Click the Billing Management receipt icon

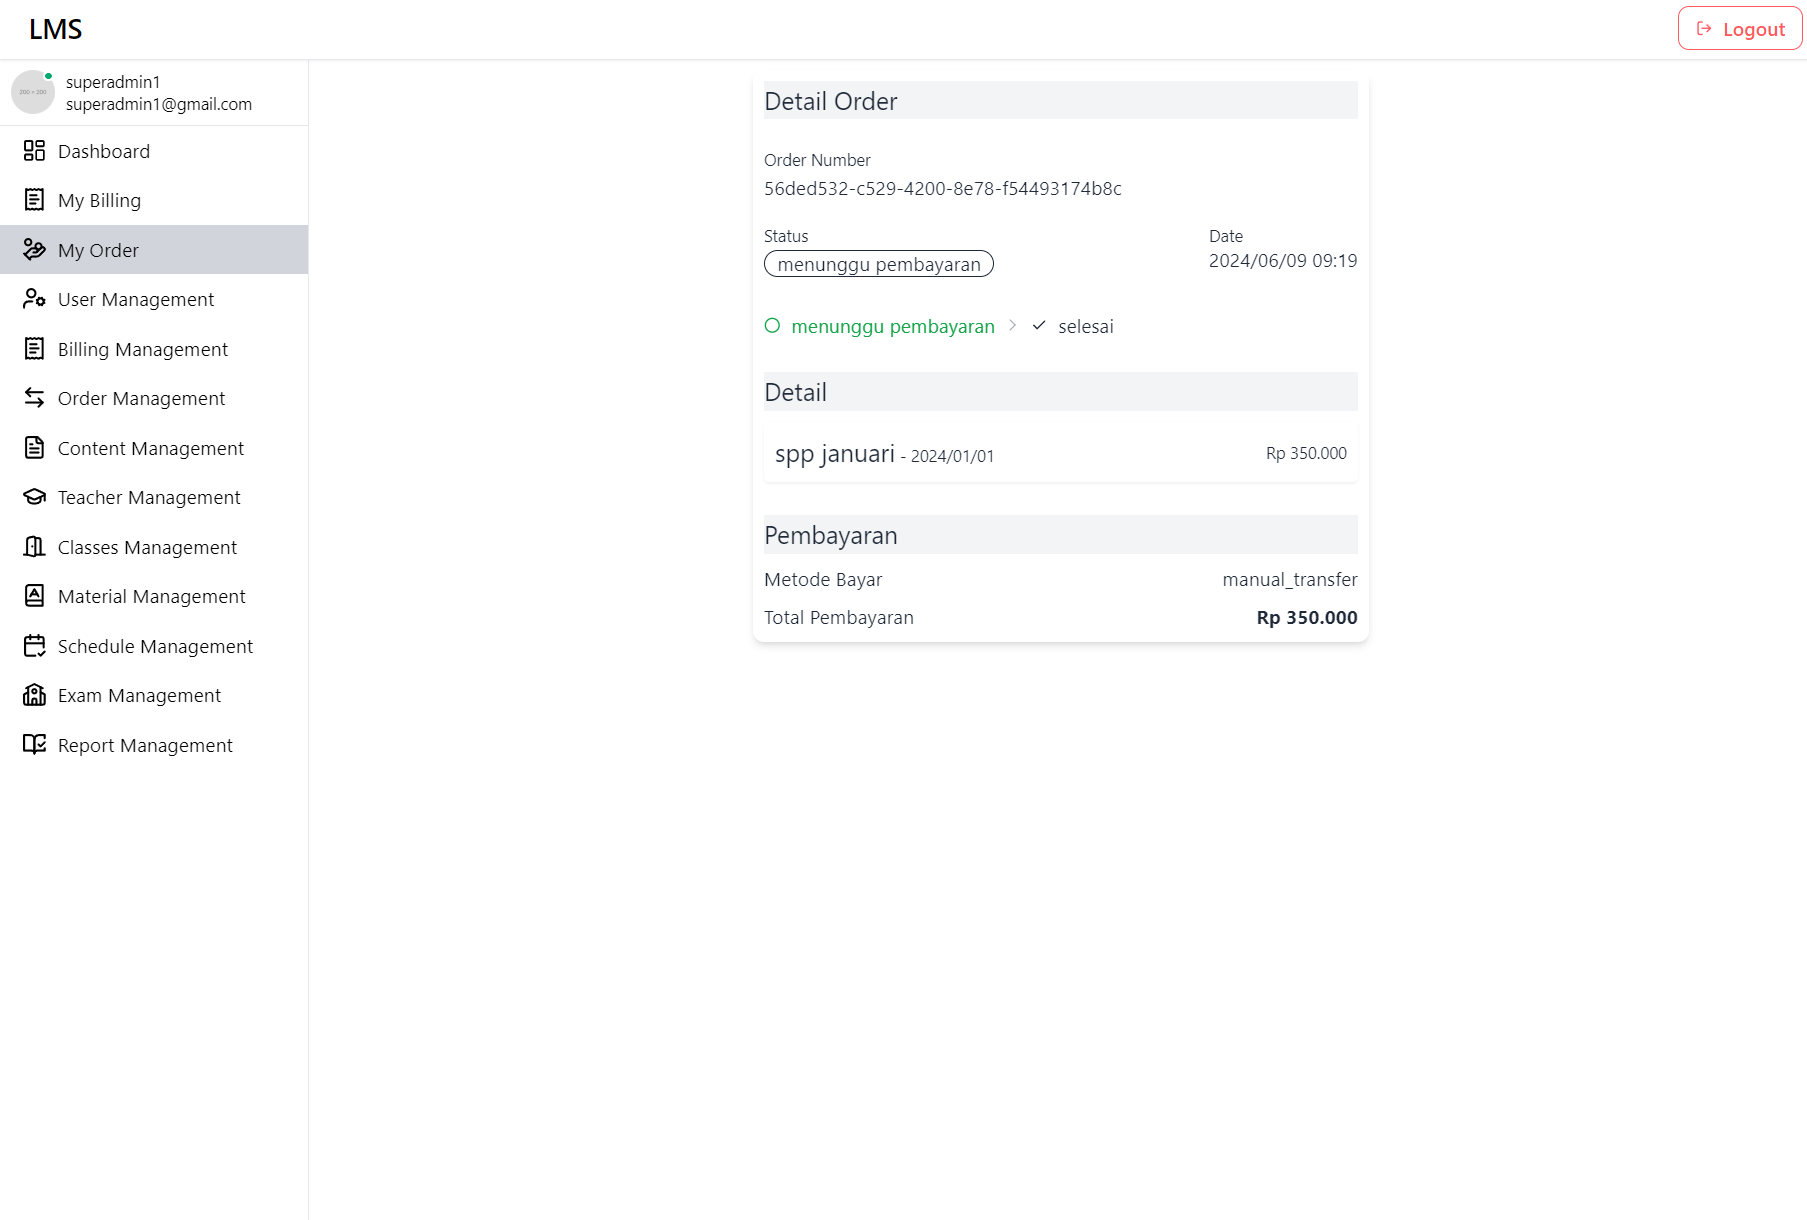[x=34, y=349]
